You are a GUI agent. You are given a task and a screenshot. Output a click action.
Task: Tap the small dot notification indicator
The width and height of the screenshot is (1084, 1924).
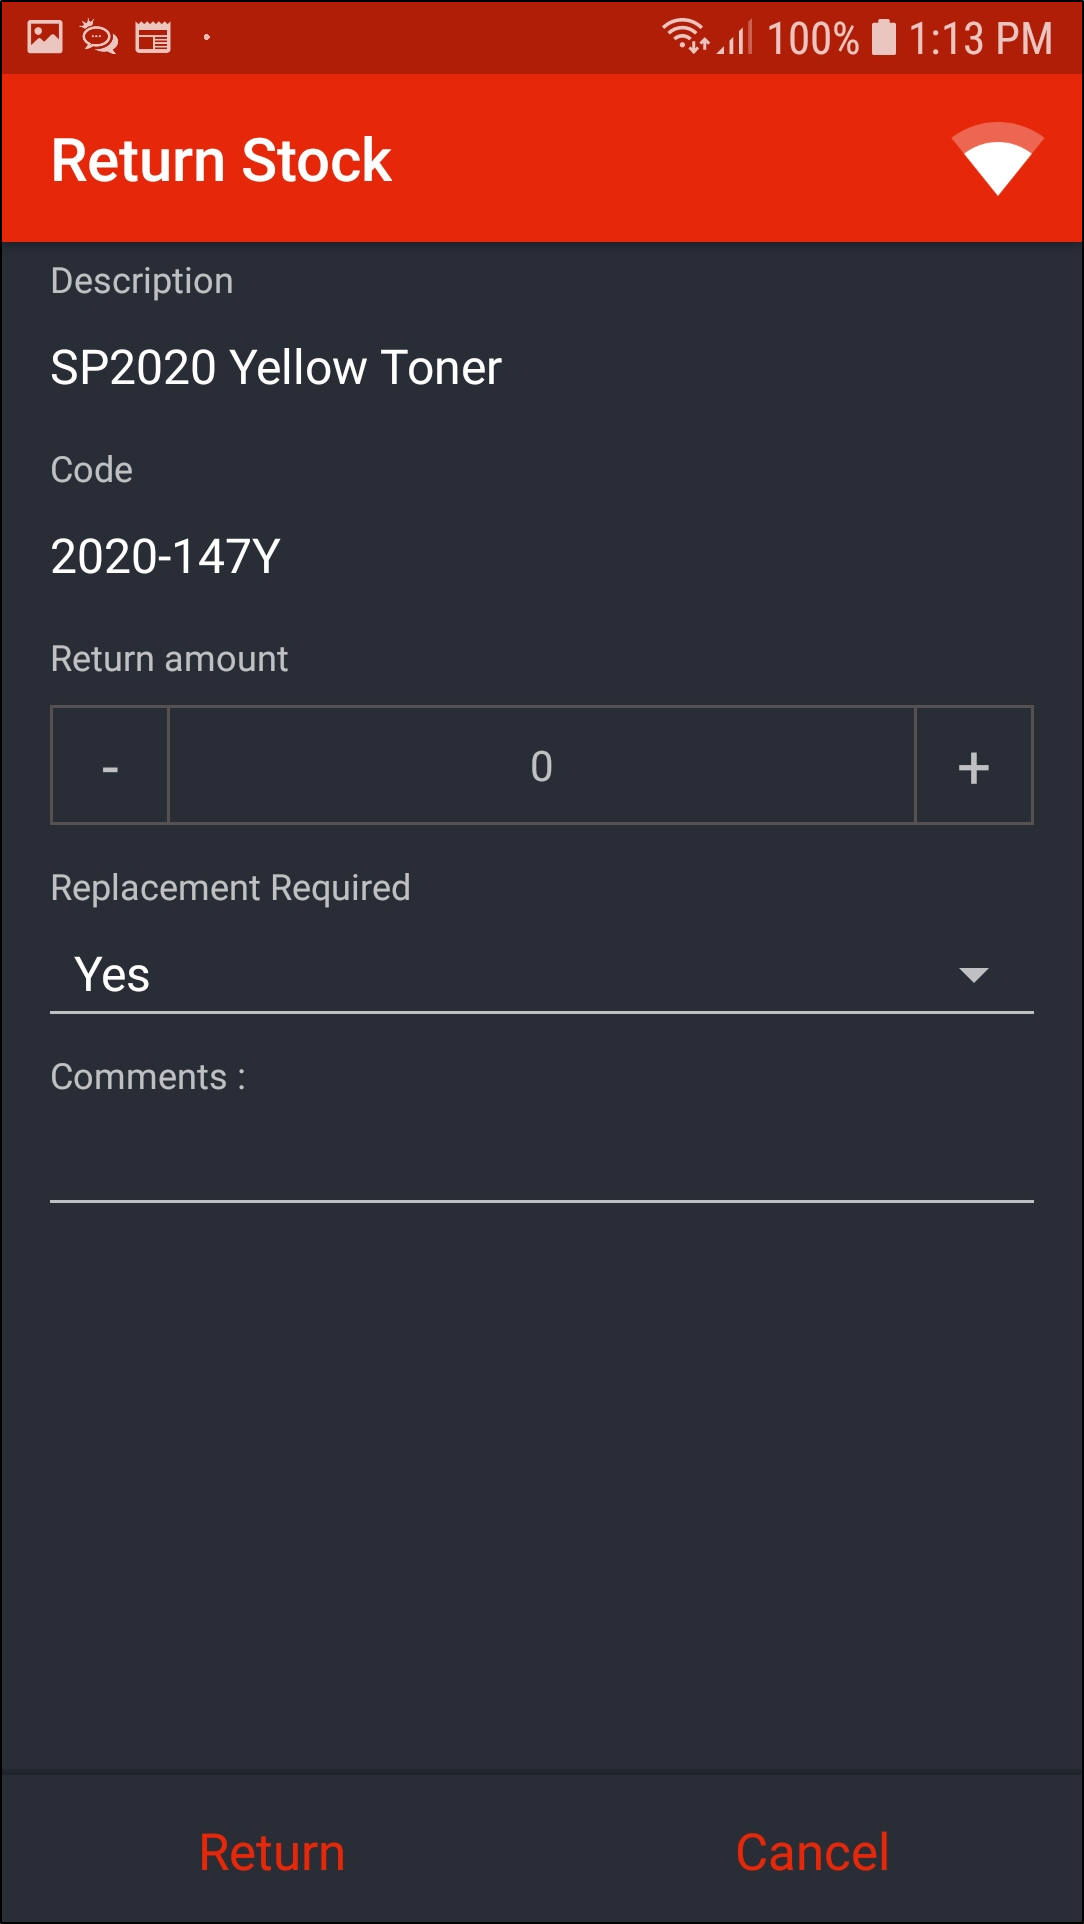pos(207,38)
